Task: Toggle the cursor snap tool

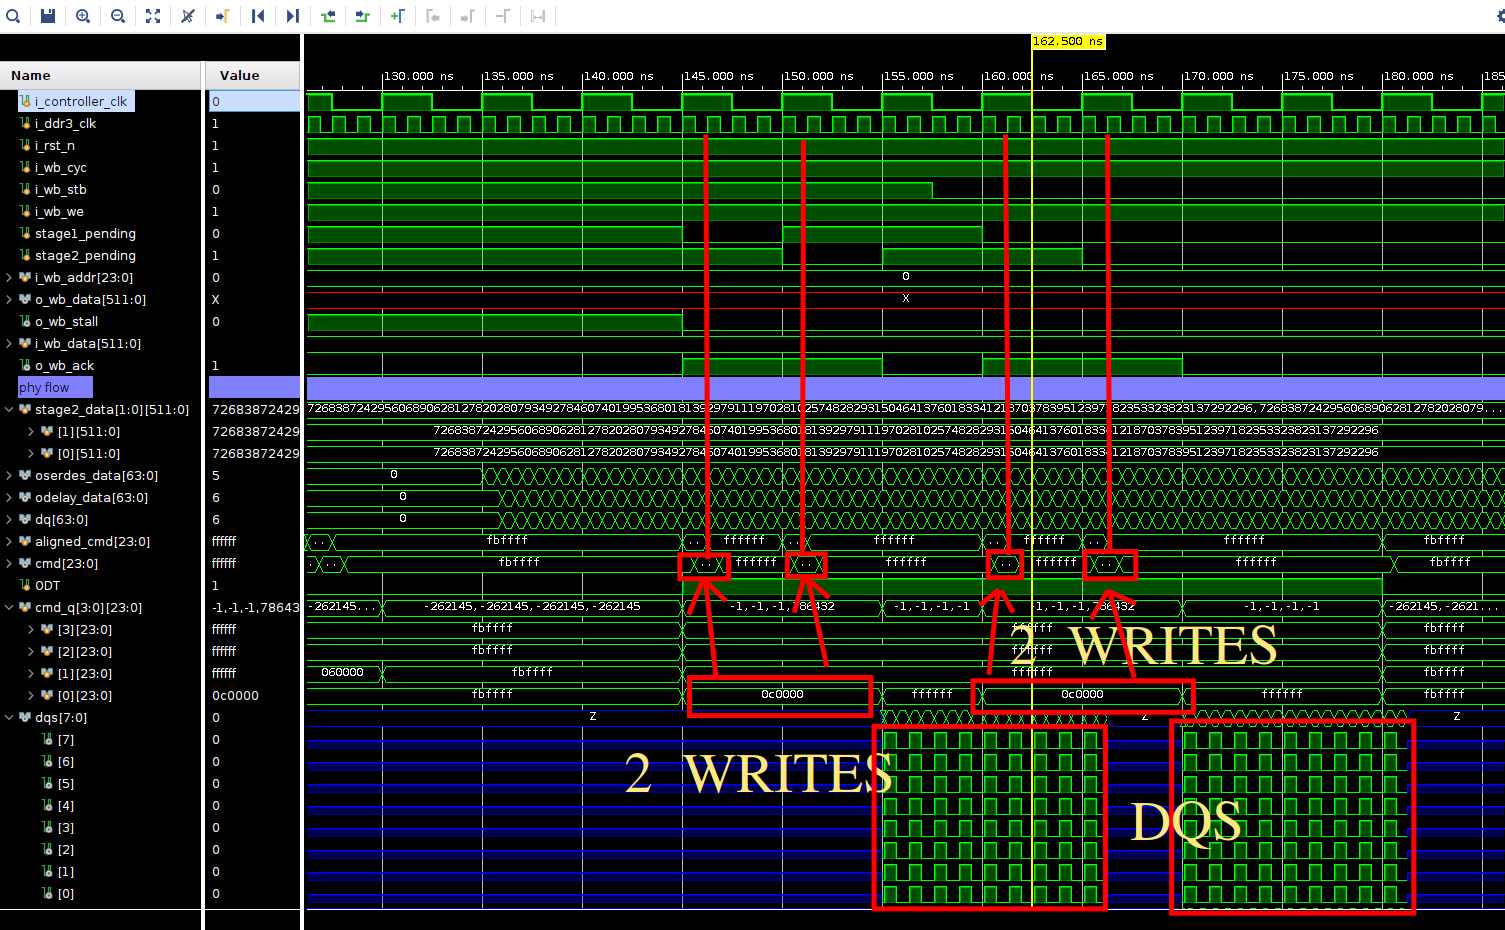Action: [x=188, y=16]
